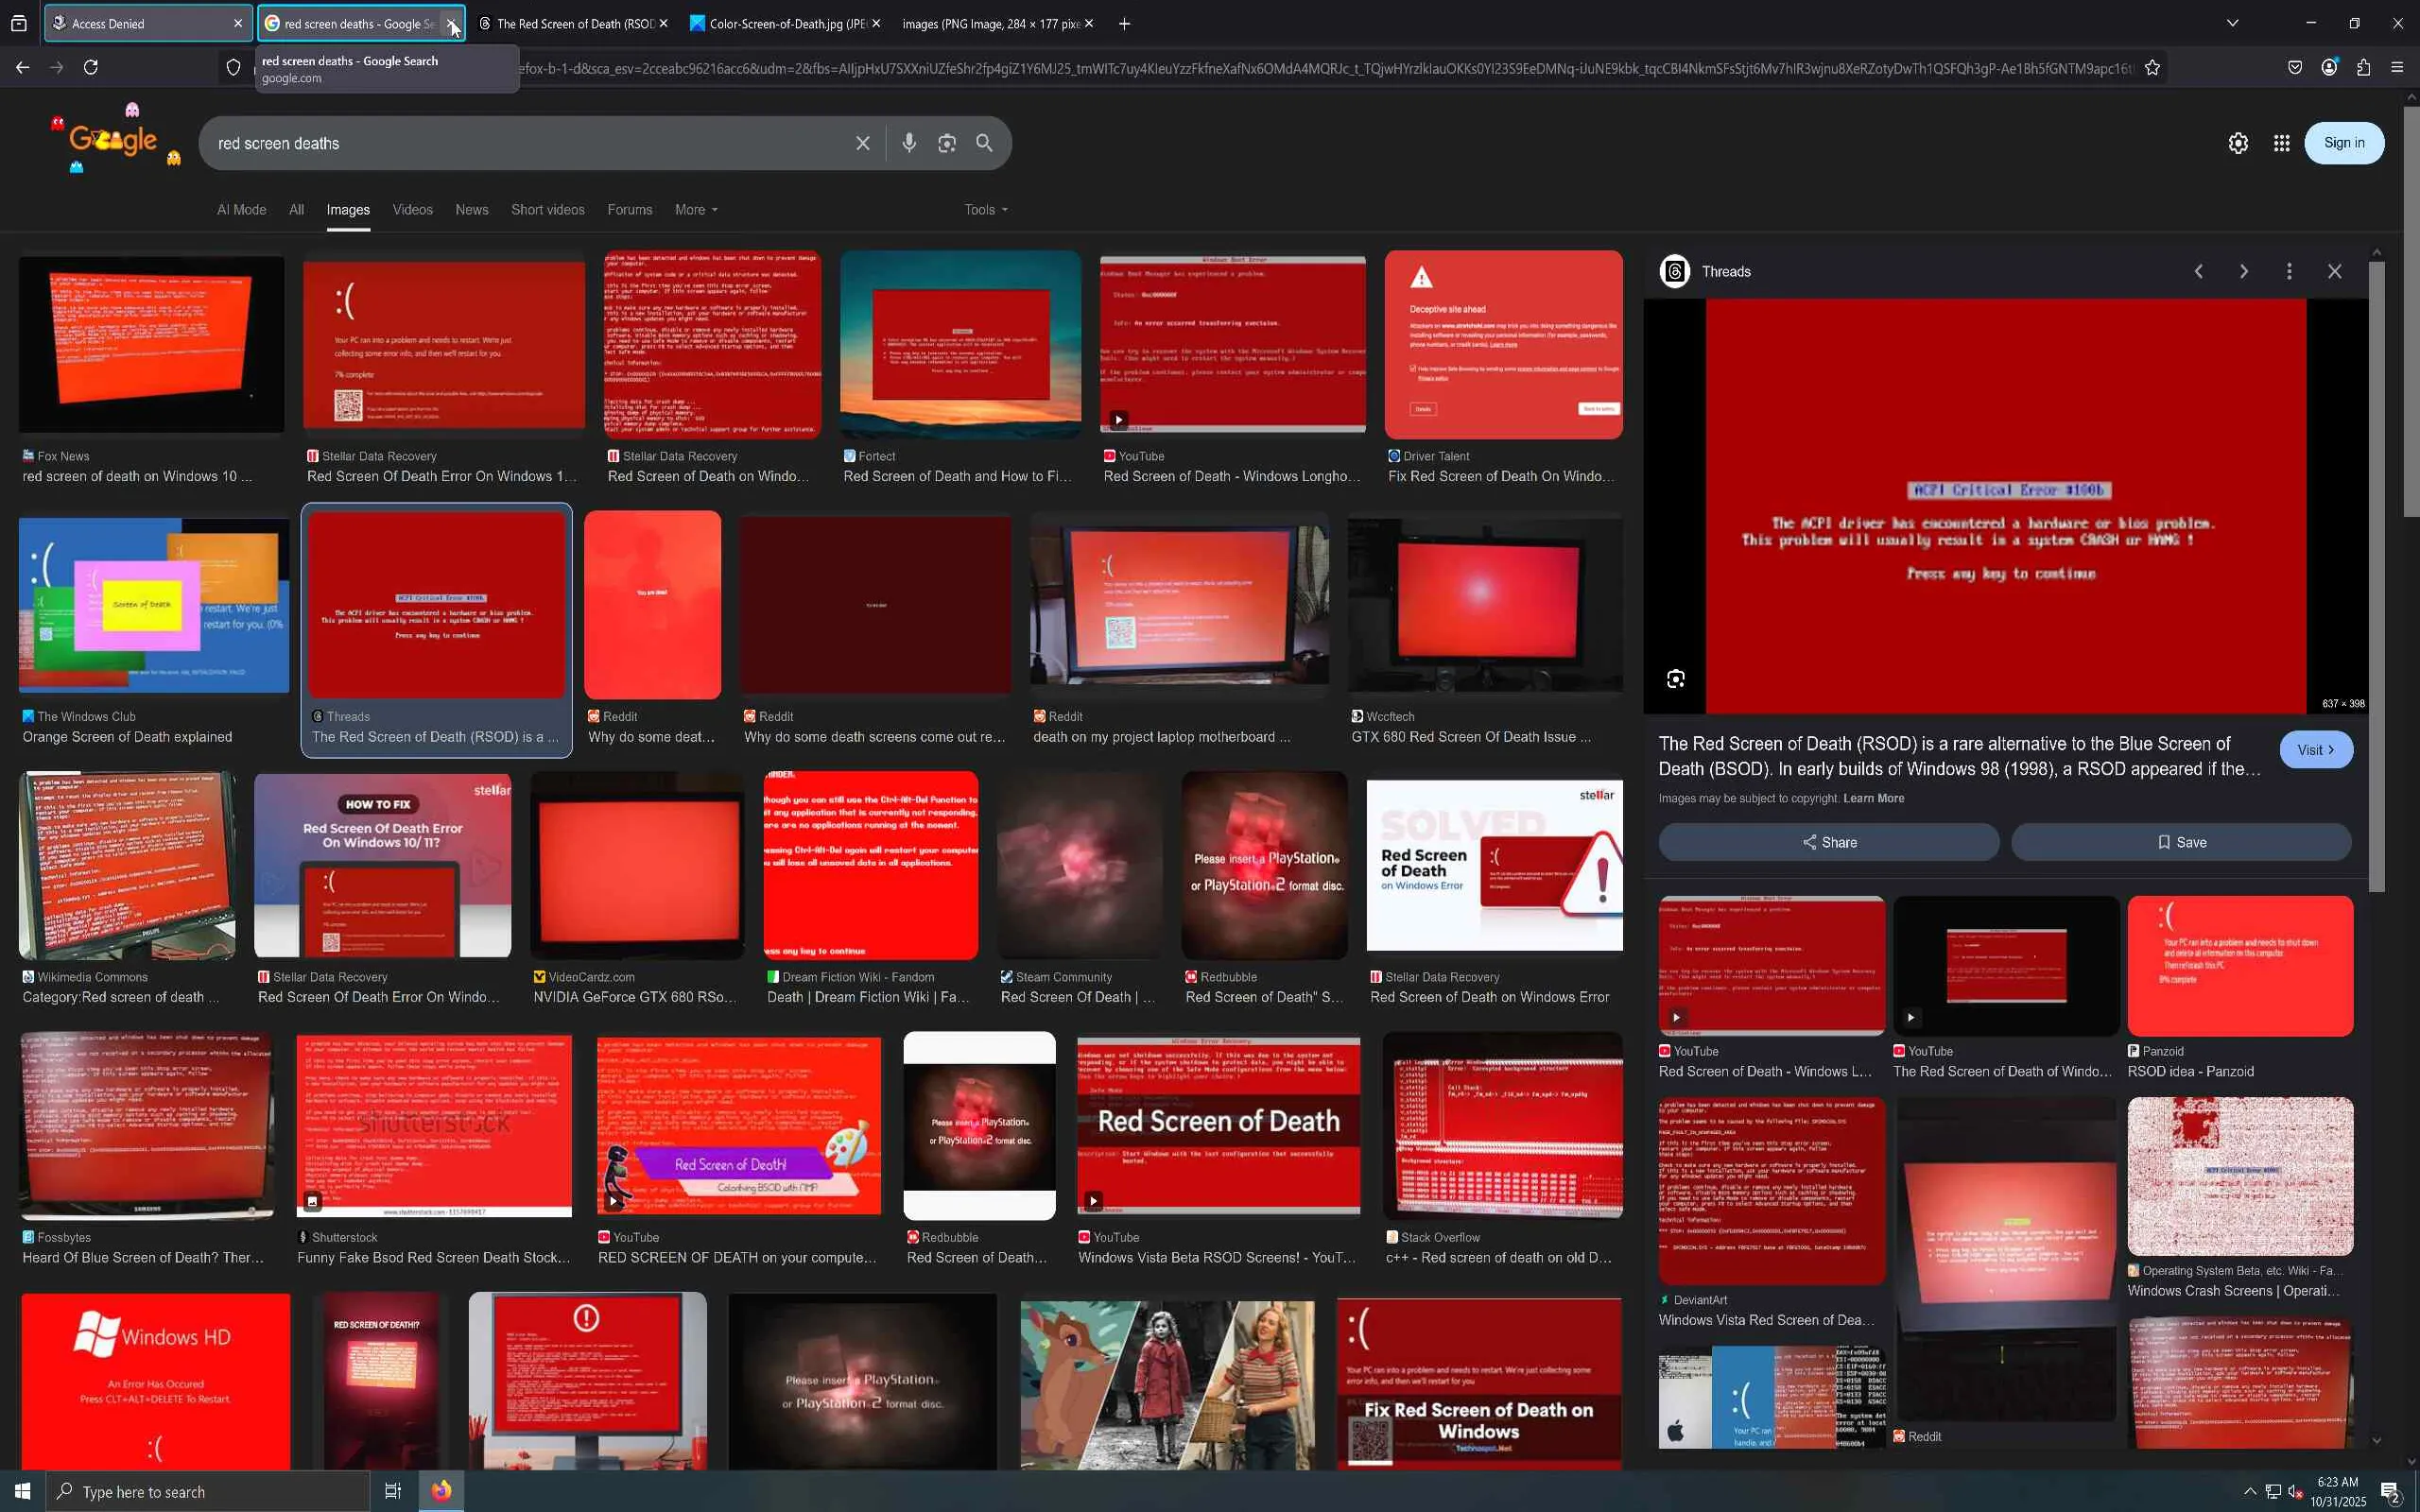Open Google quick settings gear
The image size is (2420, 1512).
[2238, 143]
